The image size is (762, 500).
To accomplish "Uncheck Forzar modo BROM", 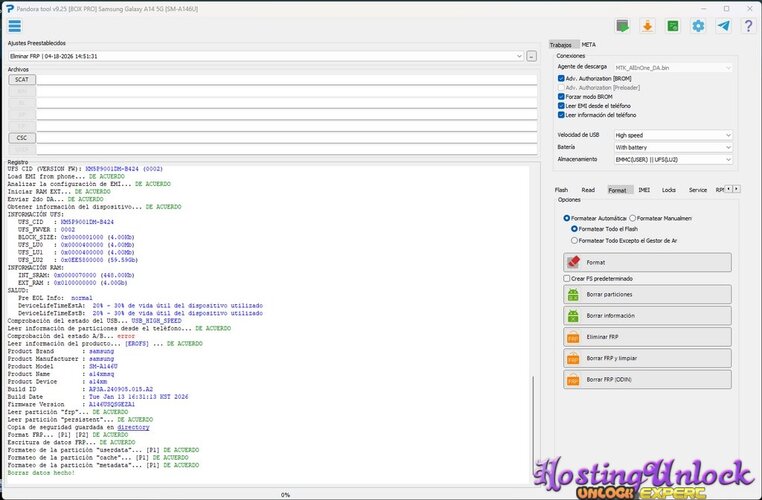I will pyautogui.click(x=561, y=97).
